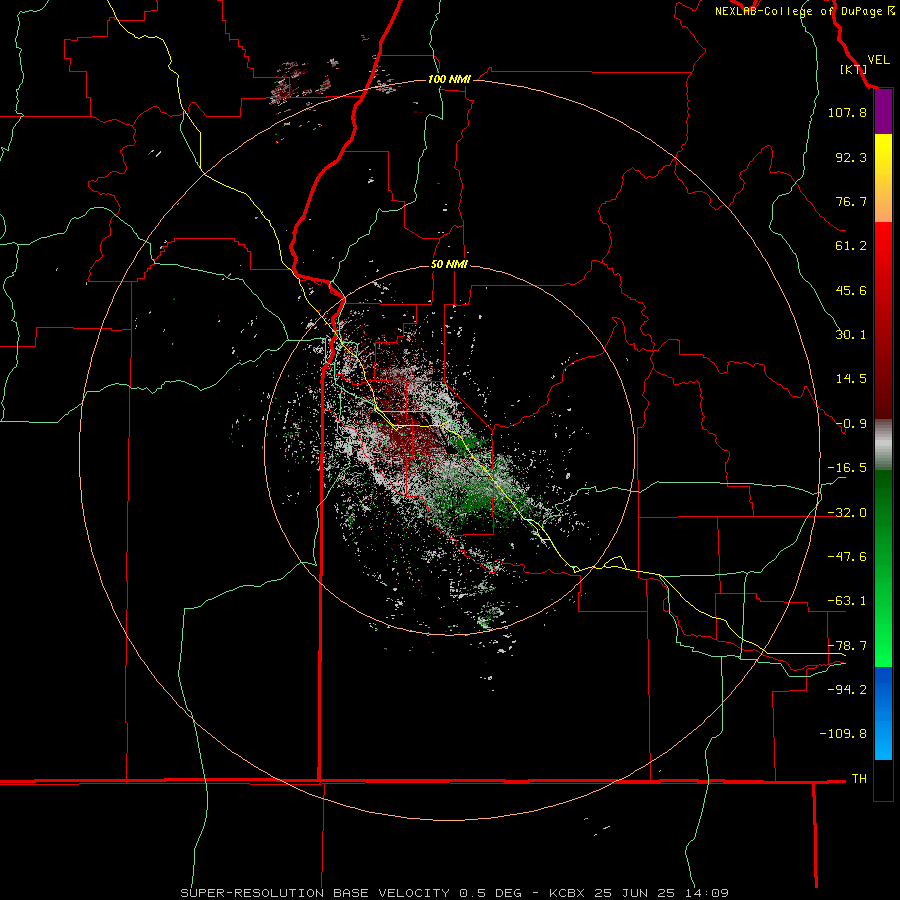900x900 pixels.
Task: Click the TH threshold label
Action: 859,779
